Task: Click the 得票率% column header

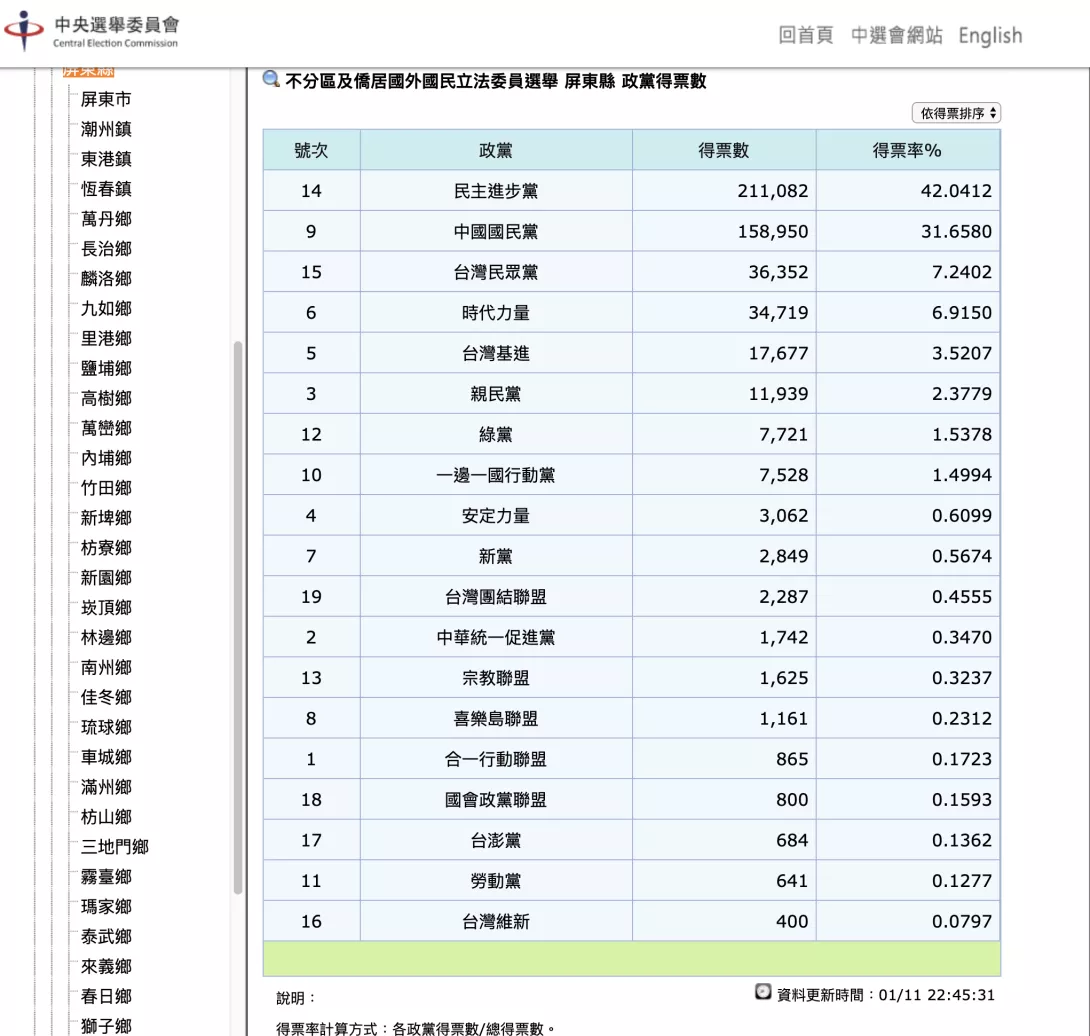Action: (907, 150)
